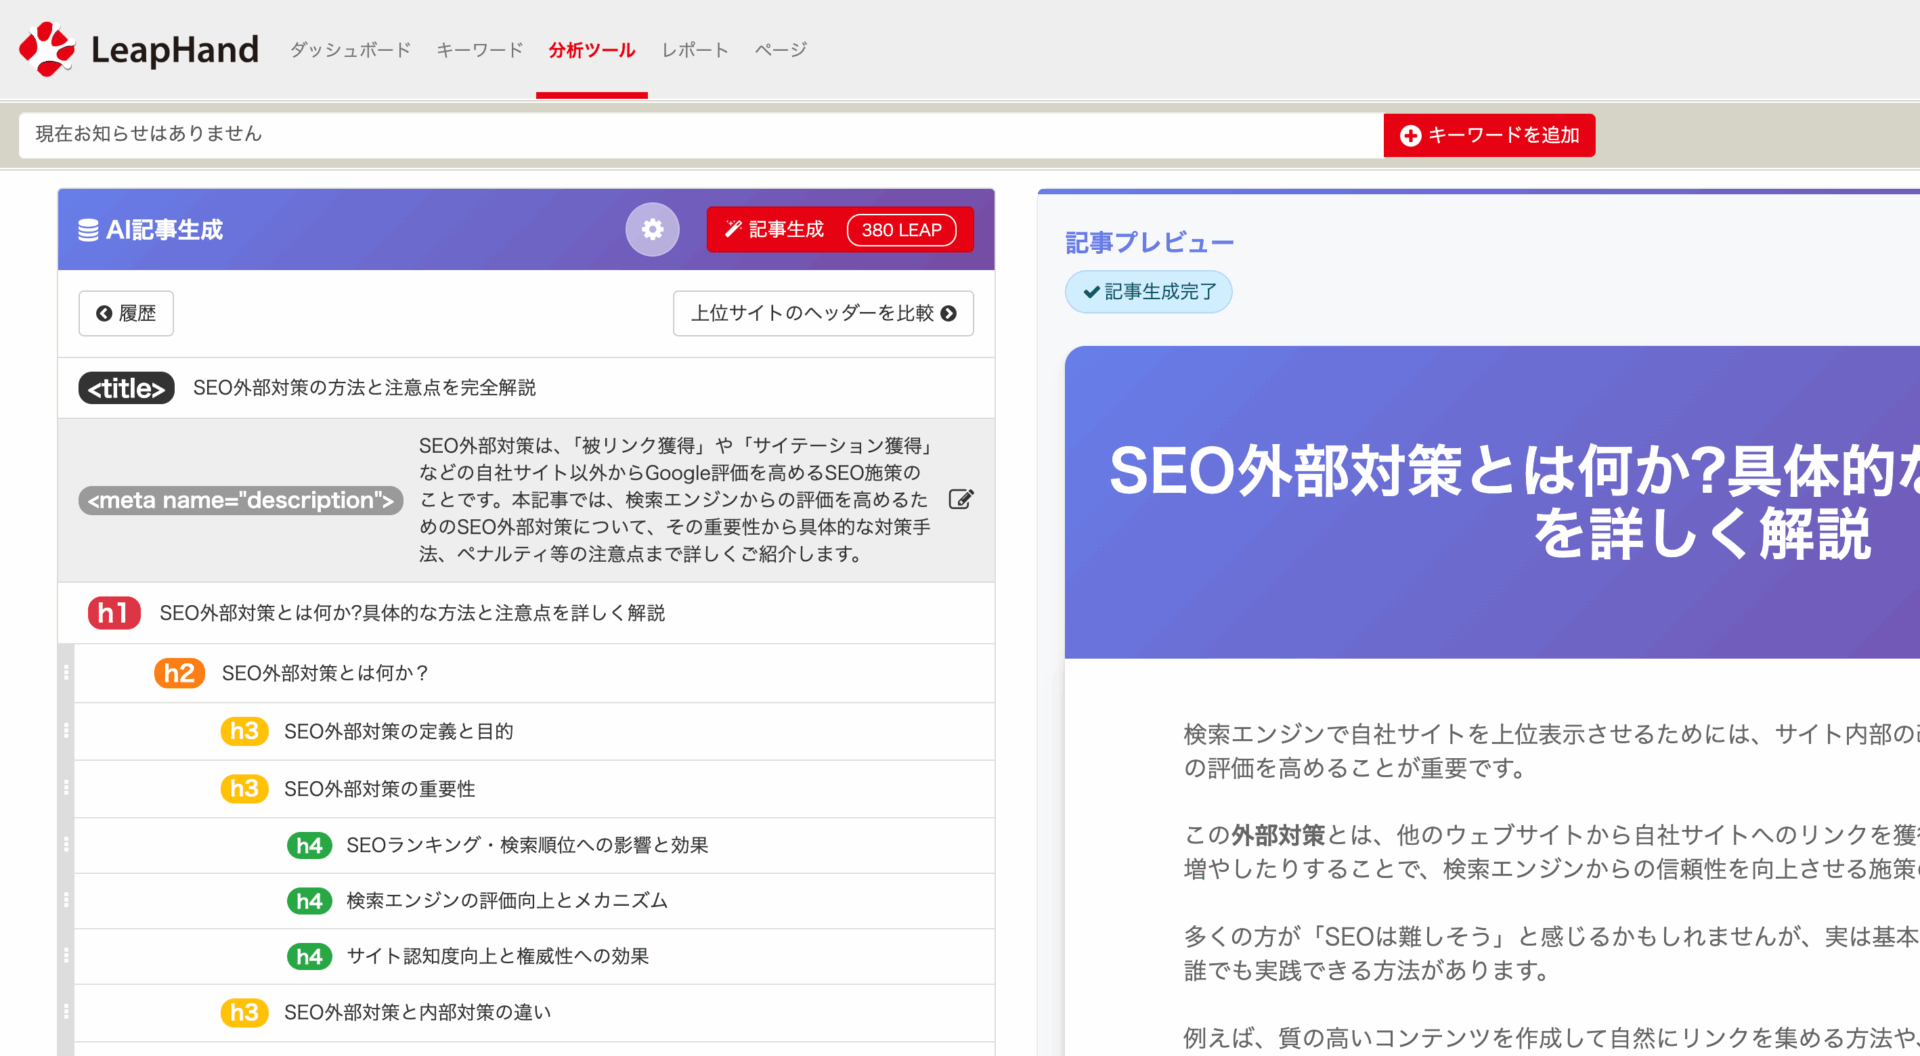Screen dimensions: 1920x1056
Task: Click the checkmark icon on 記事生成完了 badge
Action: [x=1090, y=292]
